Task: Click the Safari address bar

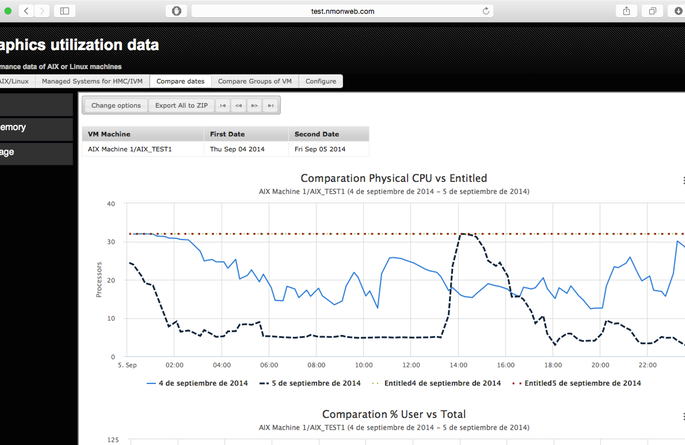Action: click(340, 10)
